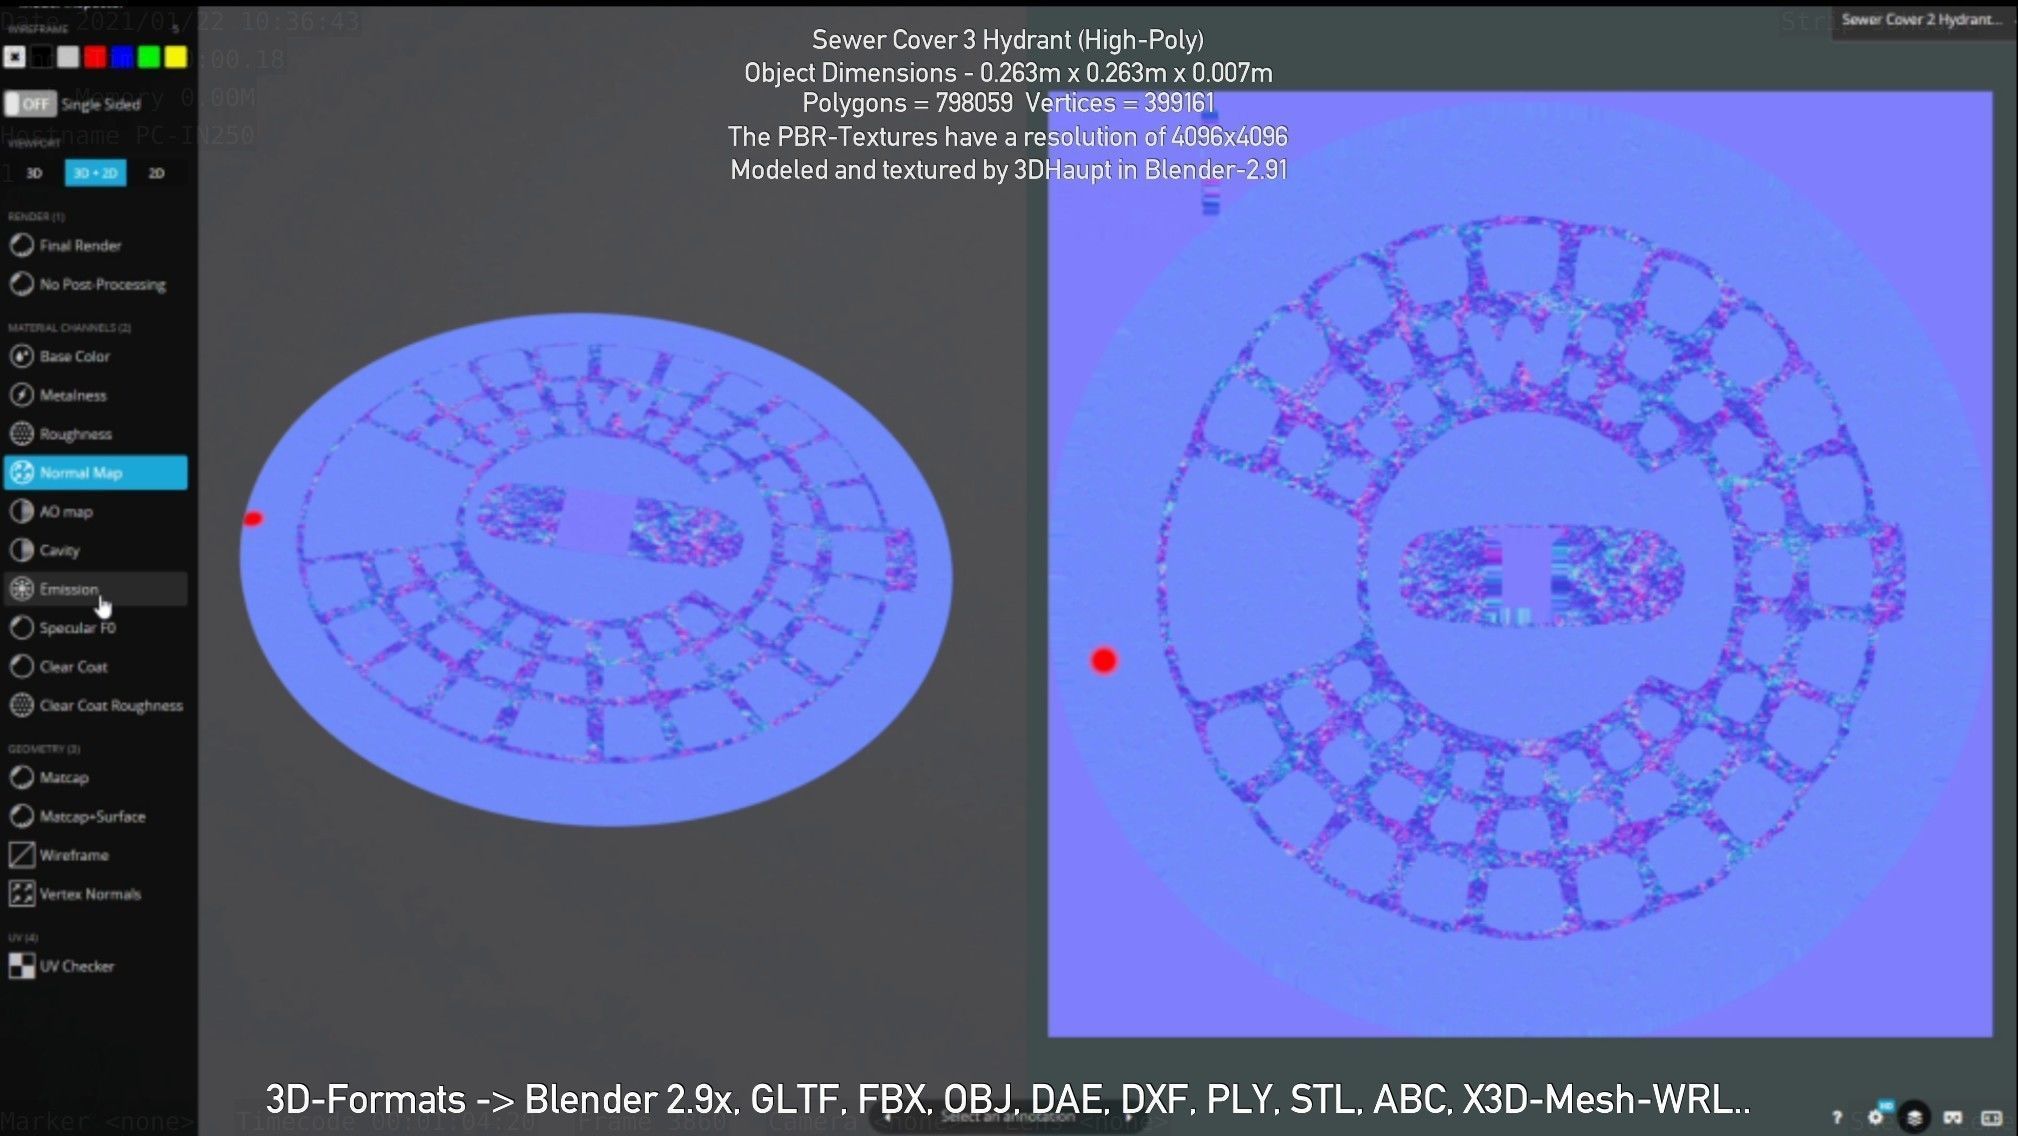Switch viewport to 3D only

34,173
